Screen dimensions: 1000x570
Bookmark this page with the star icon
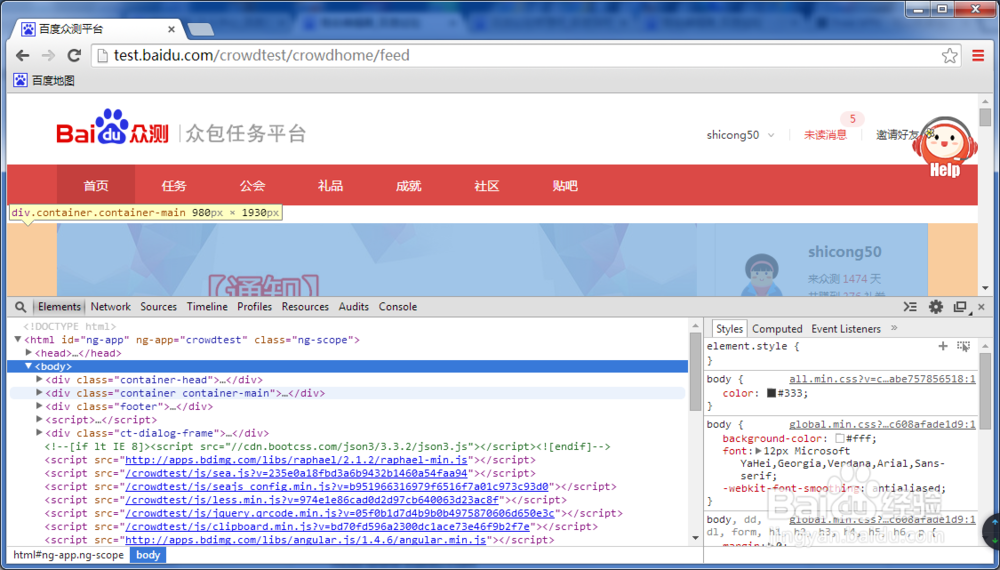pos(950,55)
